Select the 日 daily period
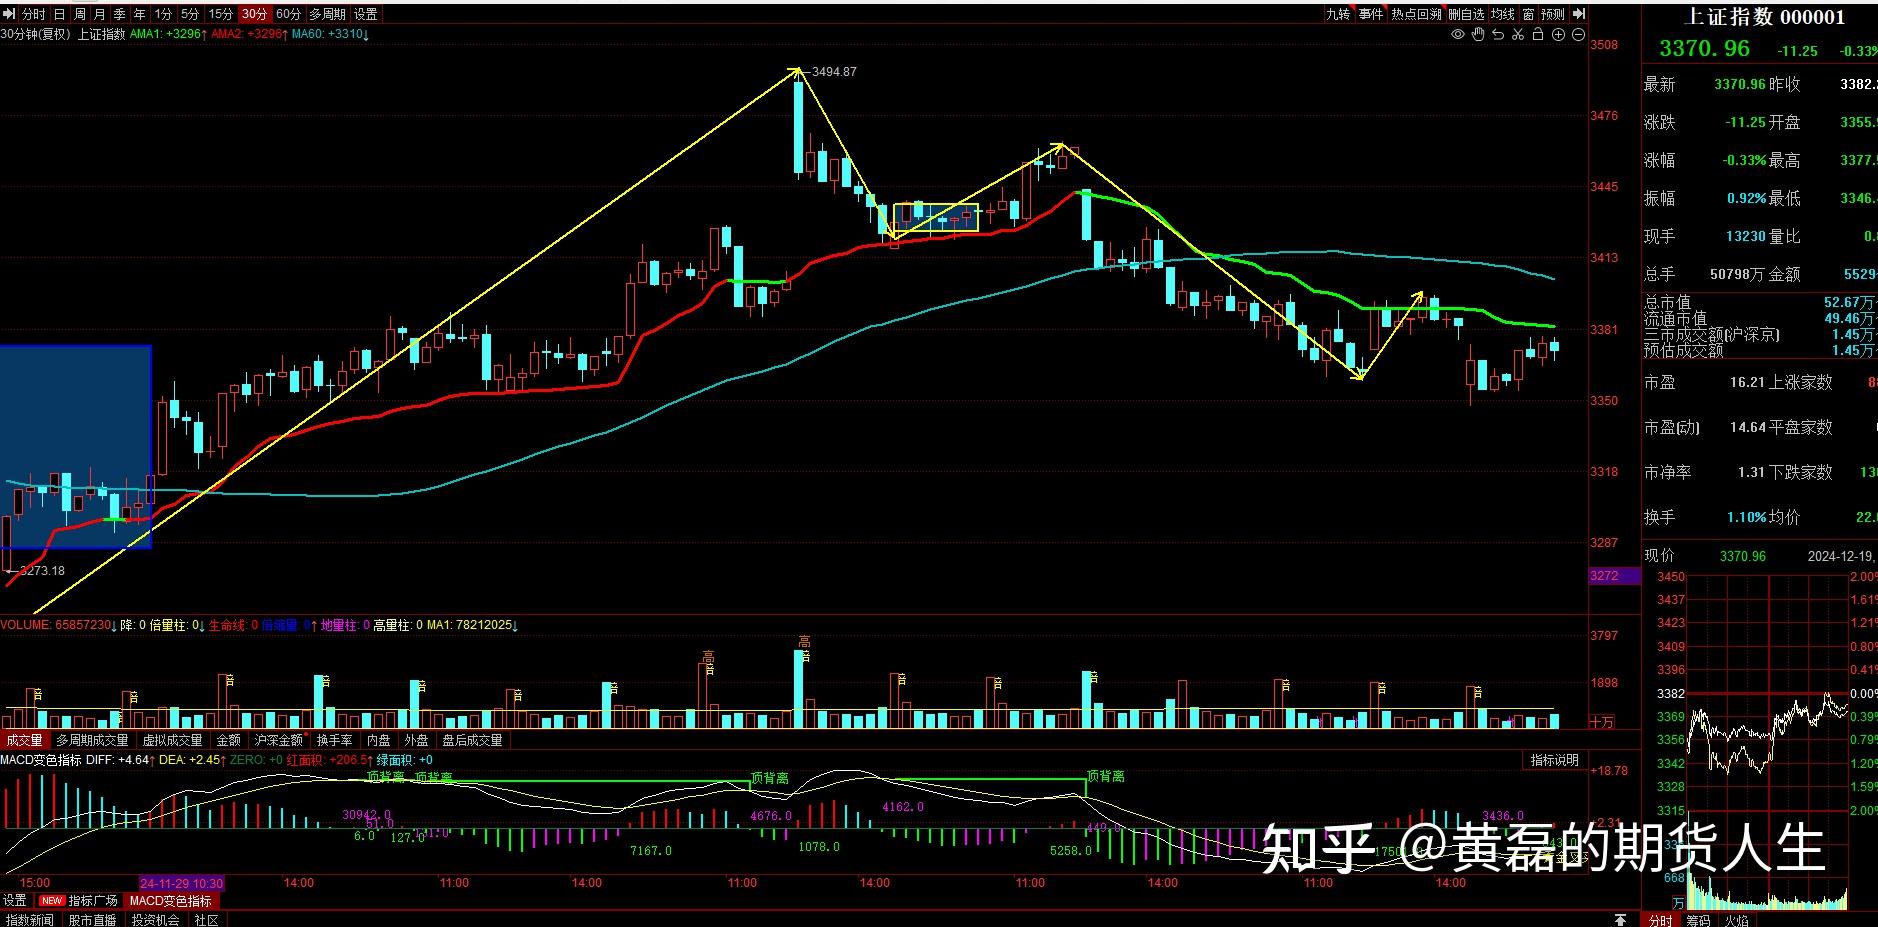Screen dimensions: 1878x927 pyautogui.click(x=59, y=14)
